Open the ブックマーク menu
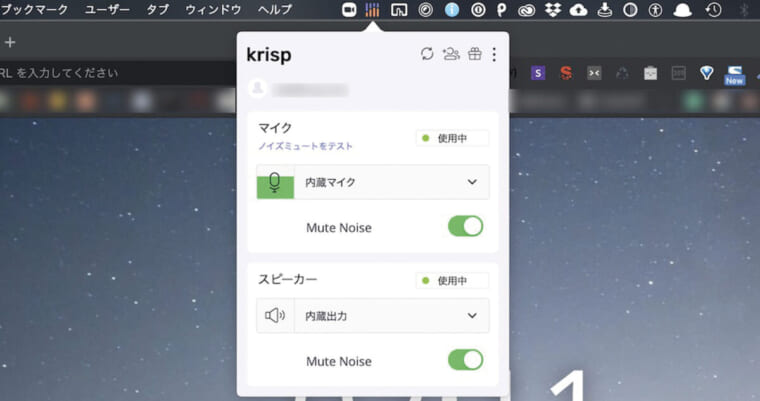Image resolution: width=760 pixels, height=401 pixels. 34,9
